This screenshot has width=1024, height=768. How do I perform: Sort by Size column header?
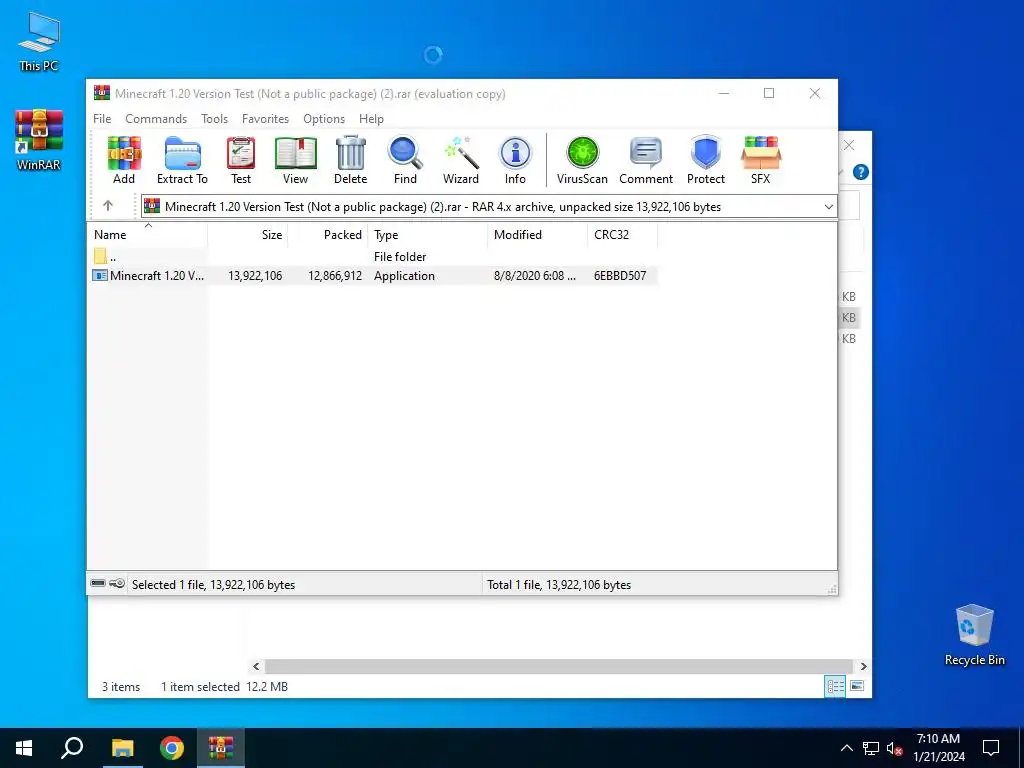[x=248, y=235]
